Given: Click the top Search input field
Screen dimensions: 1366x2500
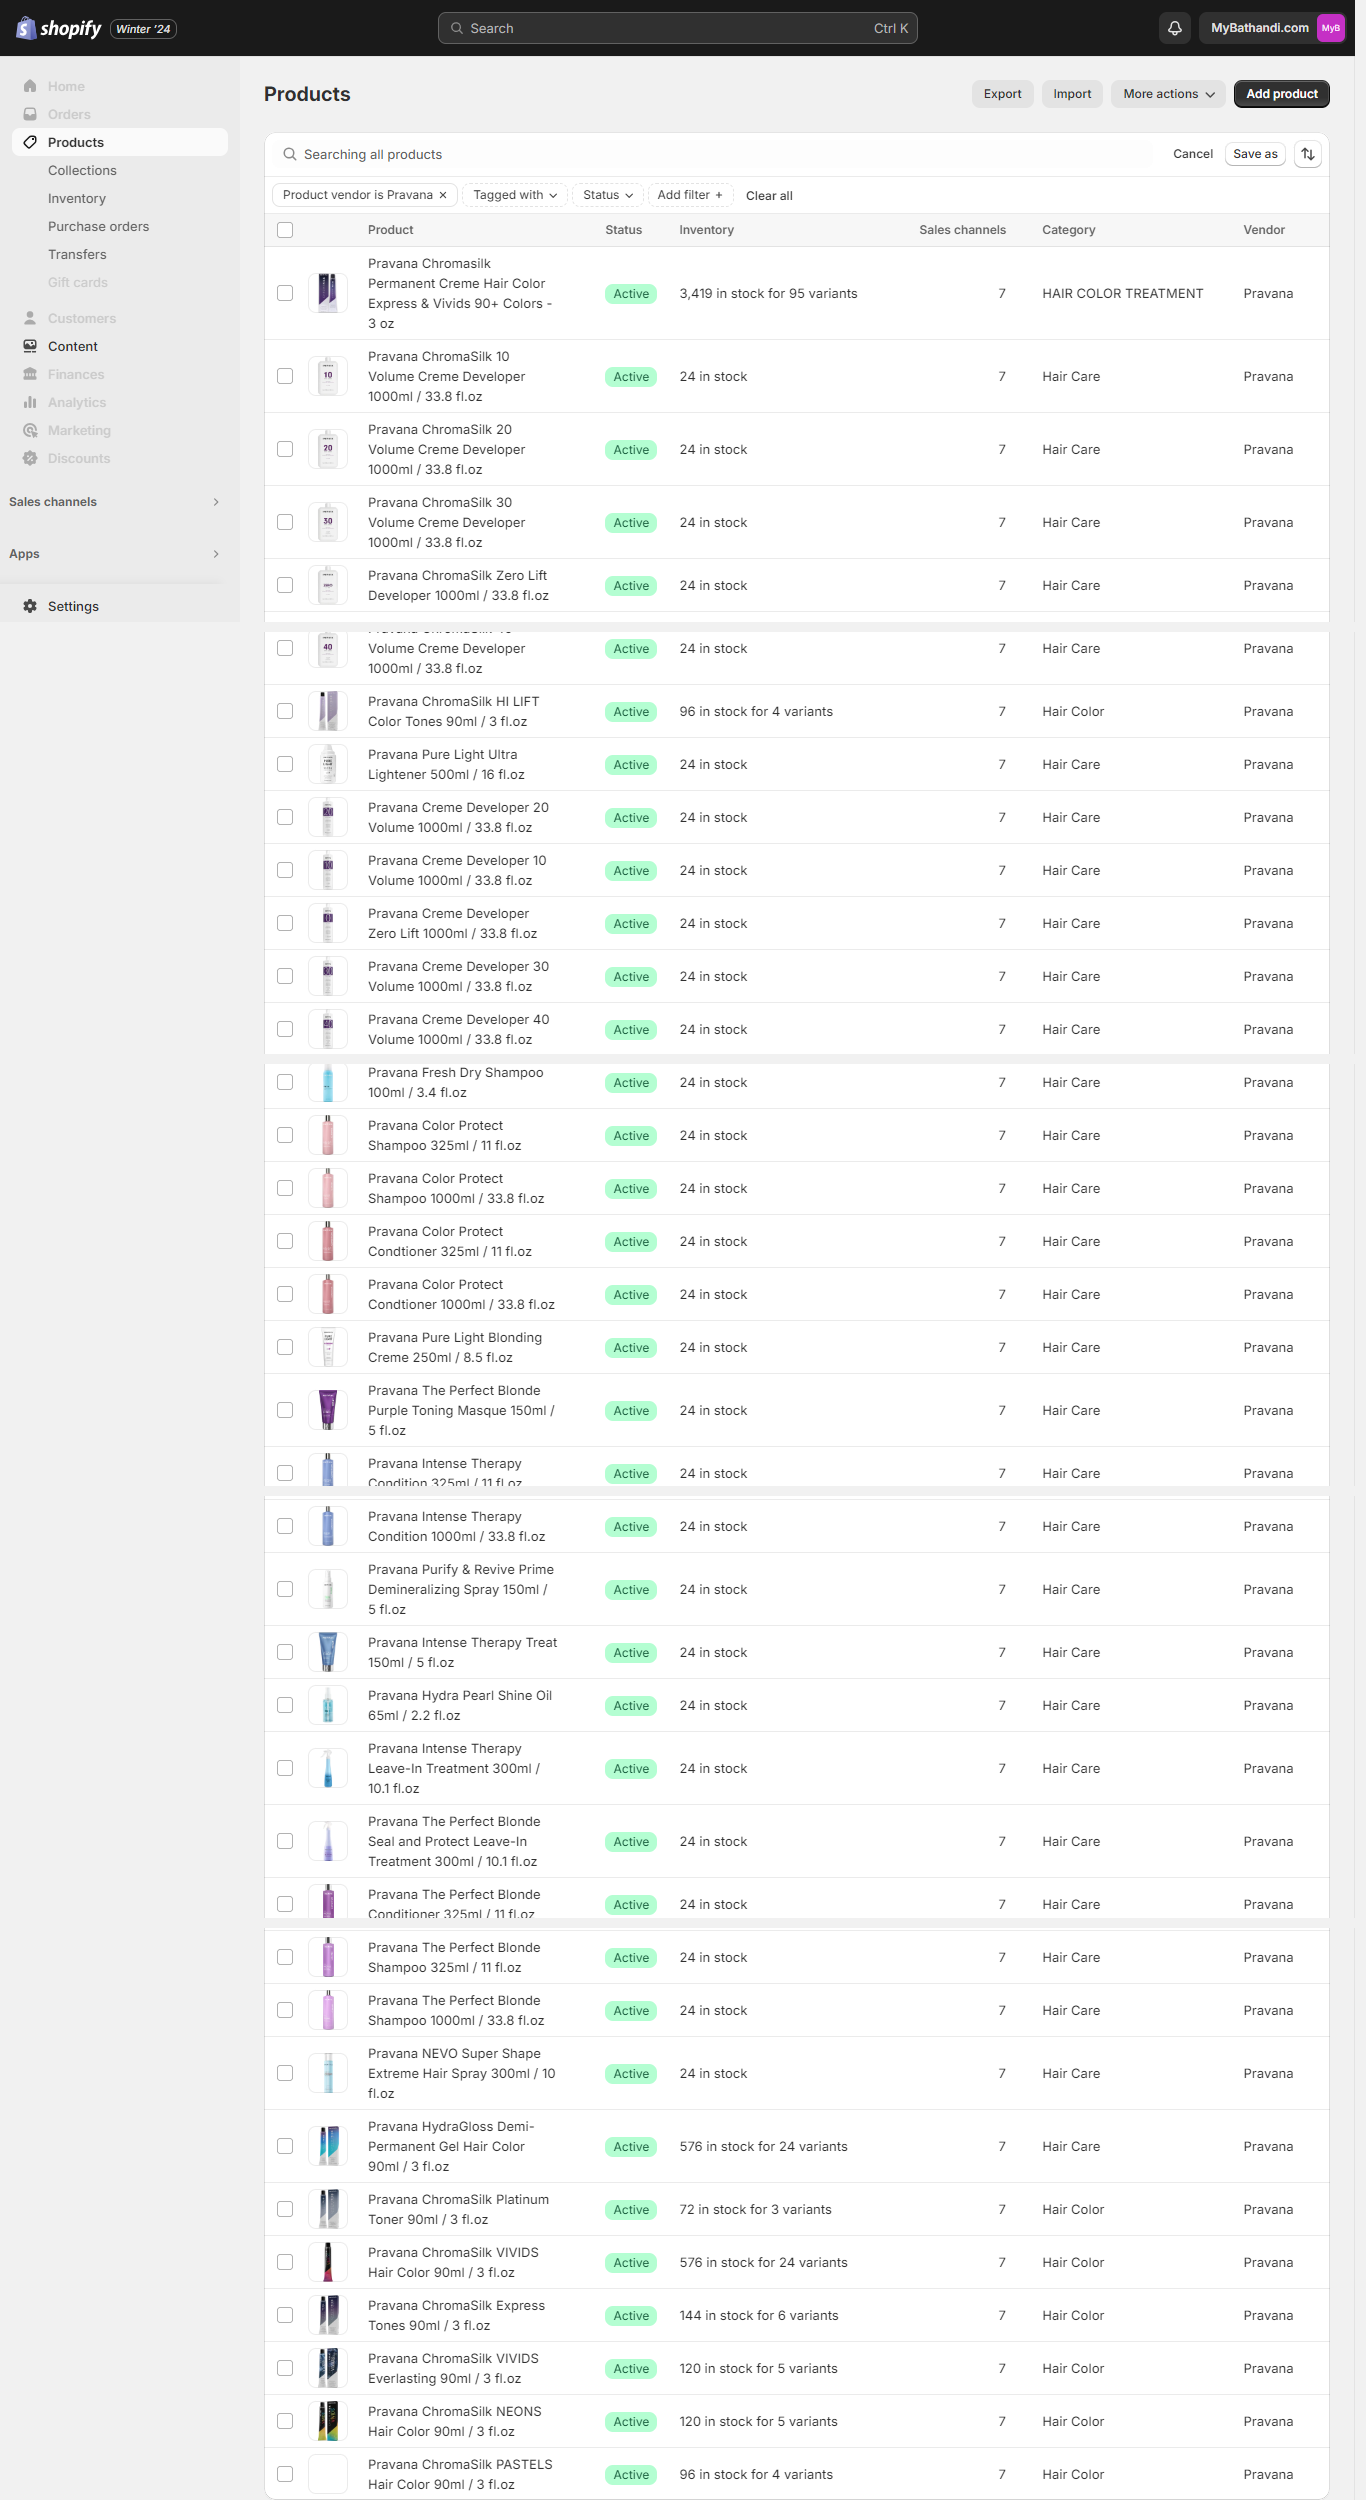Looking at the screenshot, I should 677,28.
